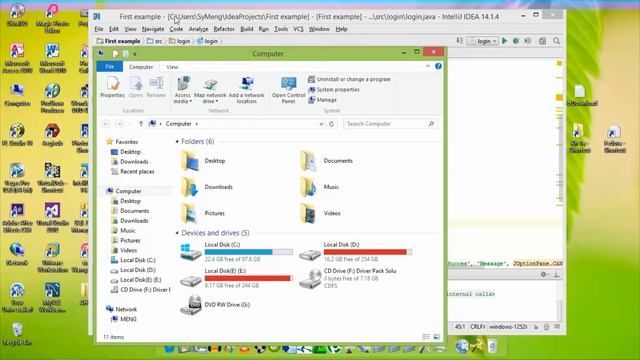
Task: Switch to the View ribbon tab
Action: click(x=172, y=67)
